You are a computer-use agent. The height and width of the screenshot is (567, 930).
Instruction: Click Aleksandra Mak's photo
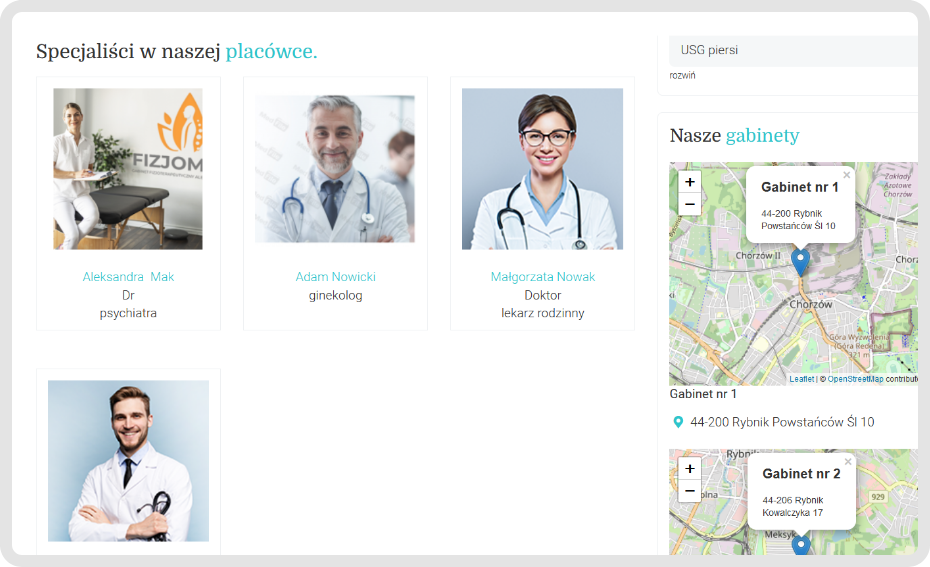pos(128,169)
